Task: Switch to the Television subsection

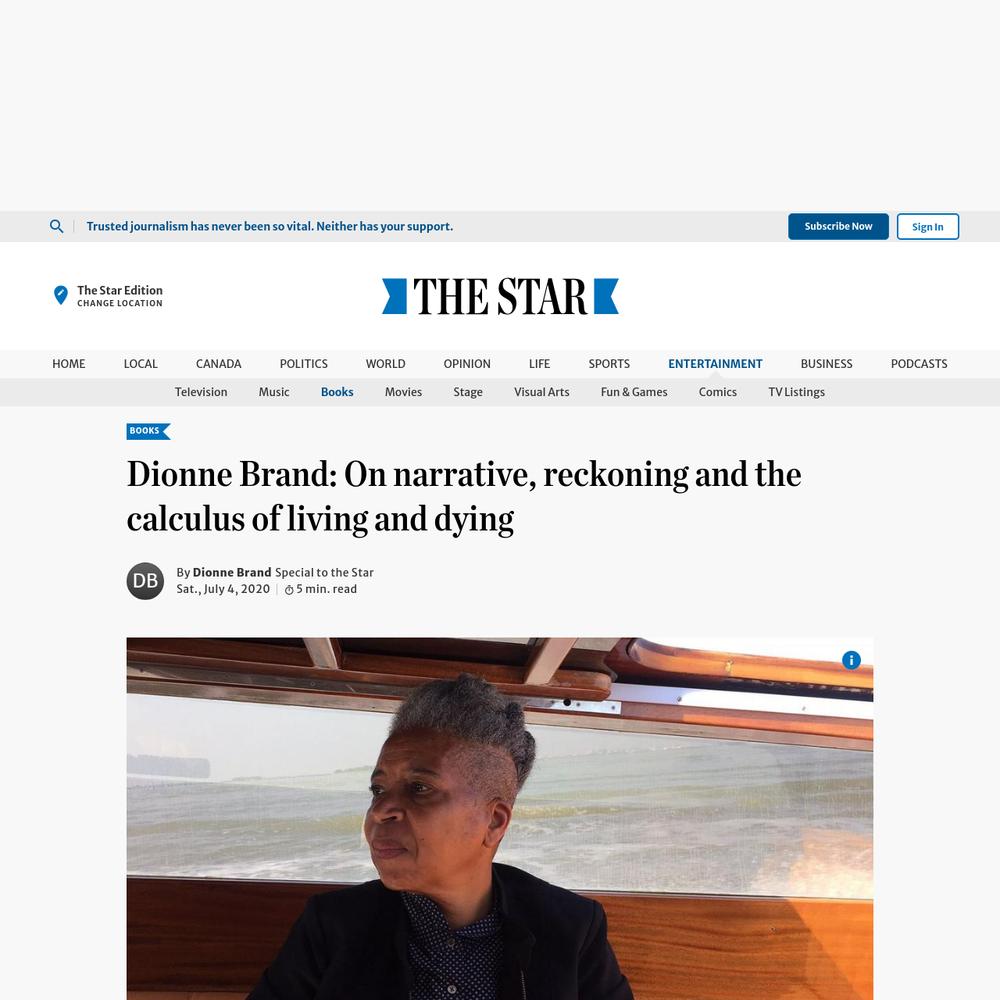Action: [x=201, y=392]
